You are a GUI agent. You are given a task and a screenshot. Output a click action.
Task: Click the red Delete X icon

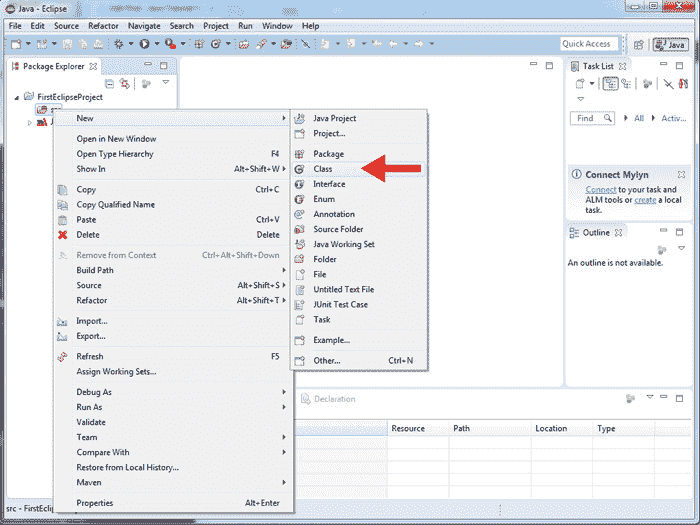click(62, 235)
